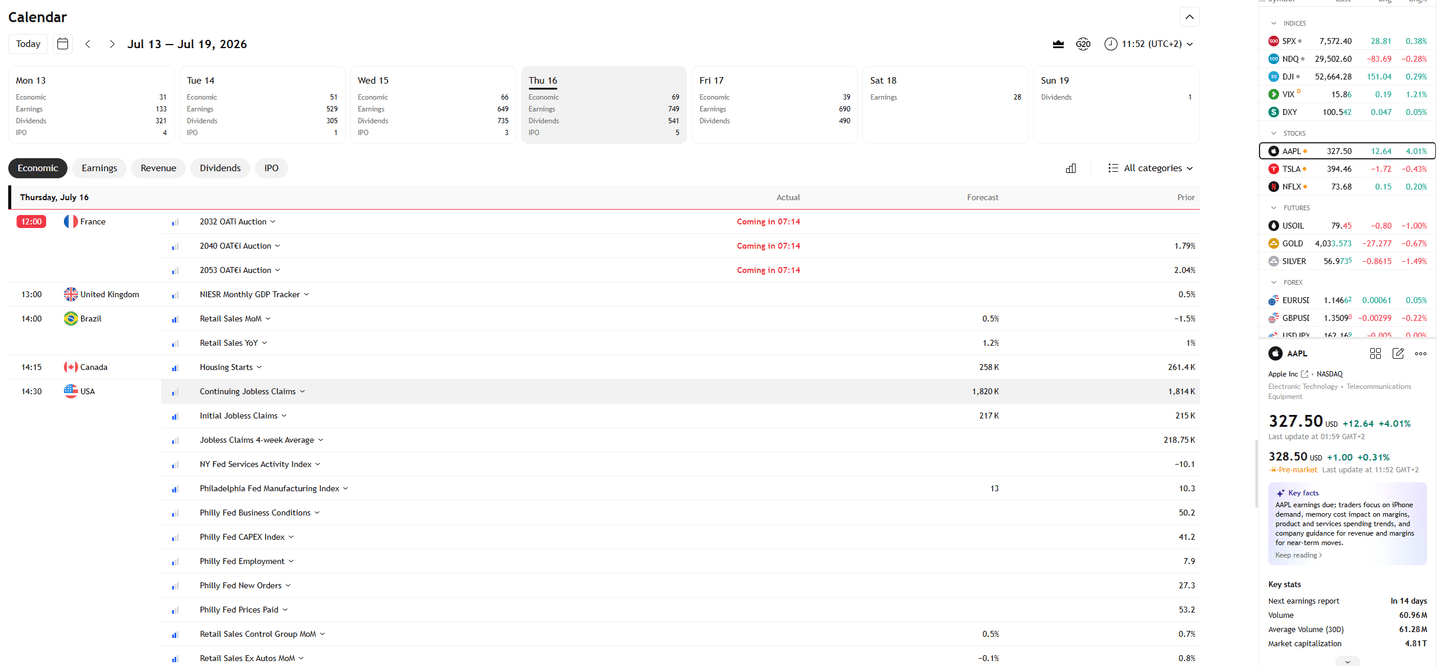This screenshot has width=1440, height=666.
Task: Switch to the Revenue tab
Action: tap(158, 168)
